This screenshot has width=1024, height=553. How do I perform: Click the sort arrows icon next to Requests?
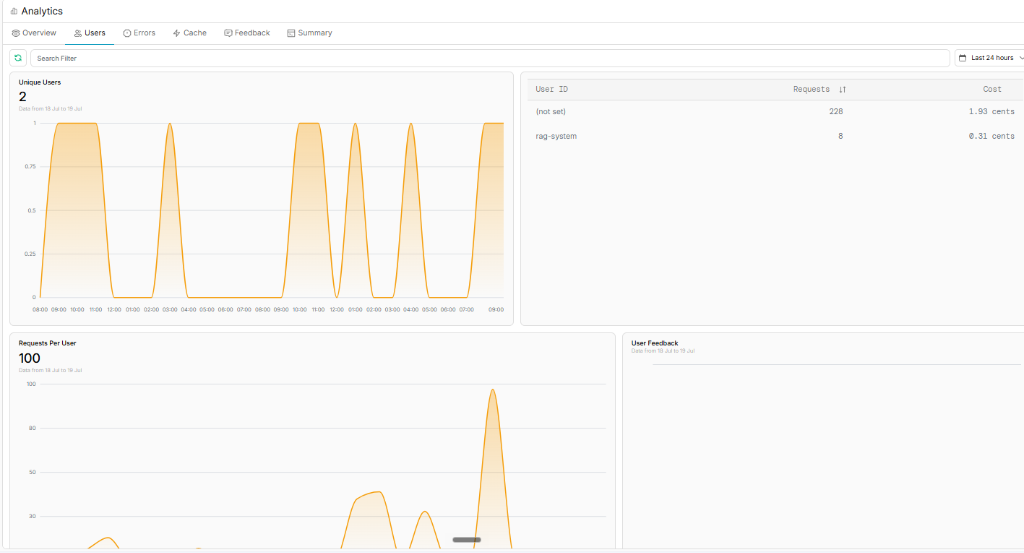(x=842, y=89)
